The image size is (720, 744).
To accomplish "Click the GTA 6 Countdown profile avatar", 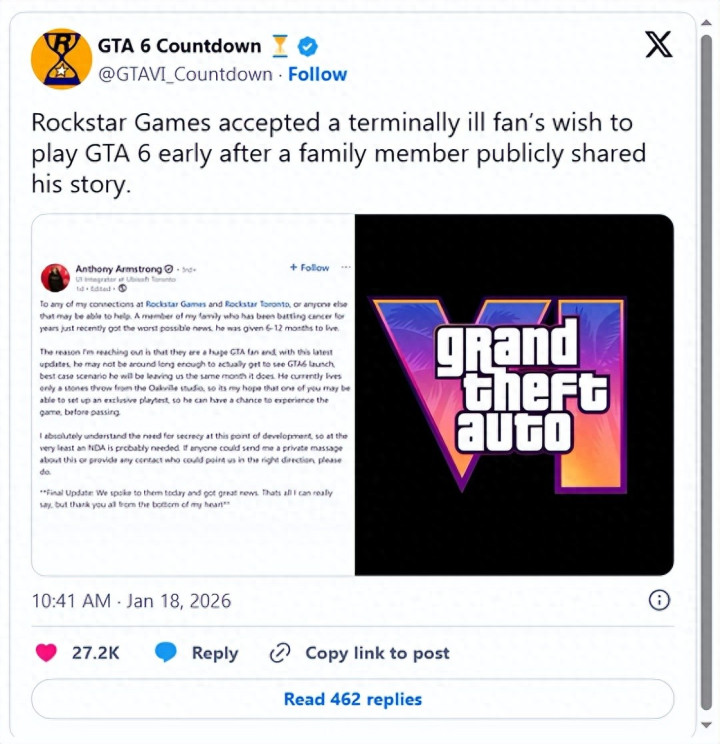I will (x=61, y=58).
